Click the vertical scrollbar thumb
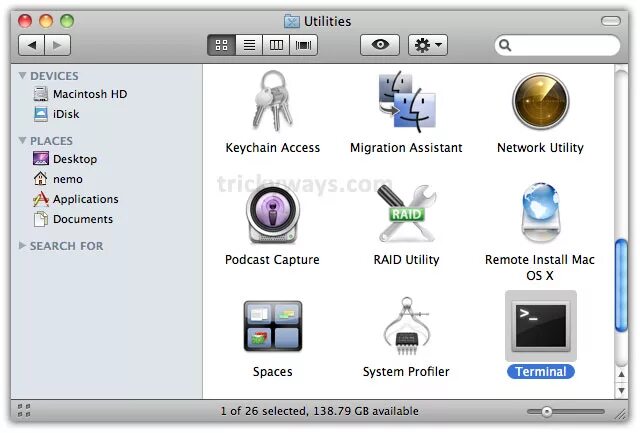 tap(621, 285)
